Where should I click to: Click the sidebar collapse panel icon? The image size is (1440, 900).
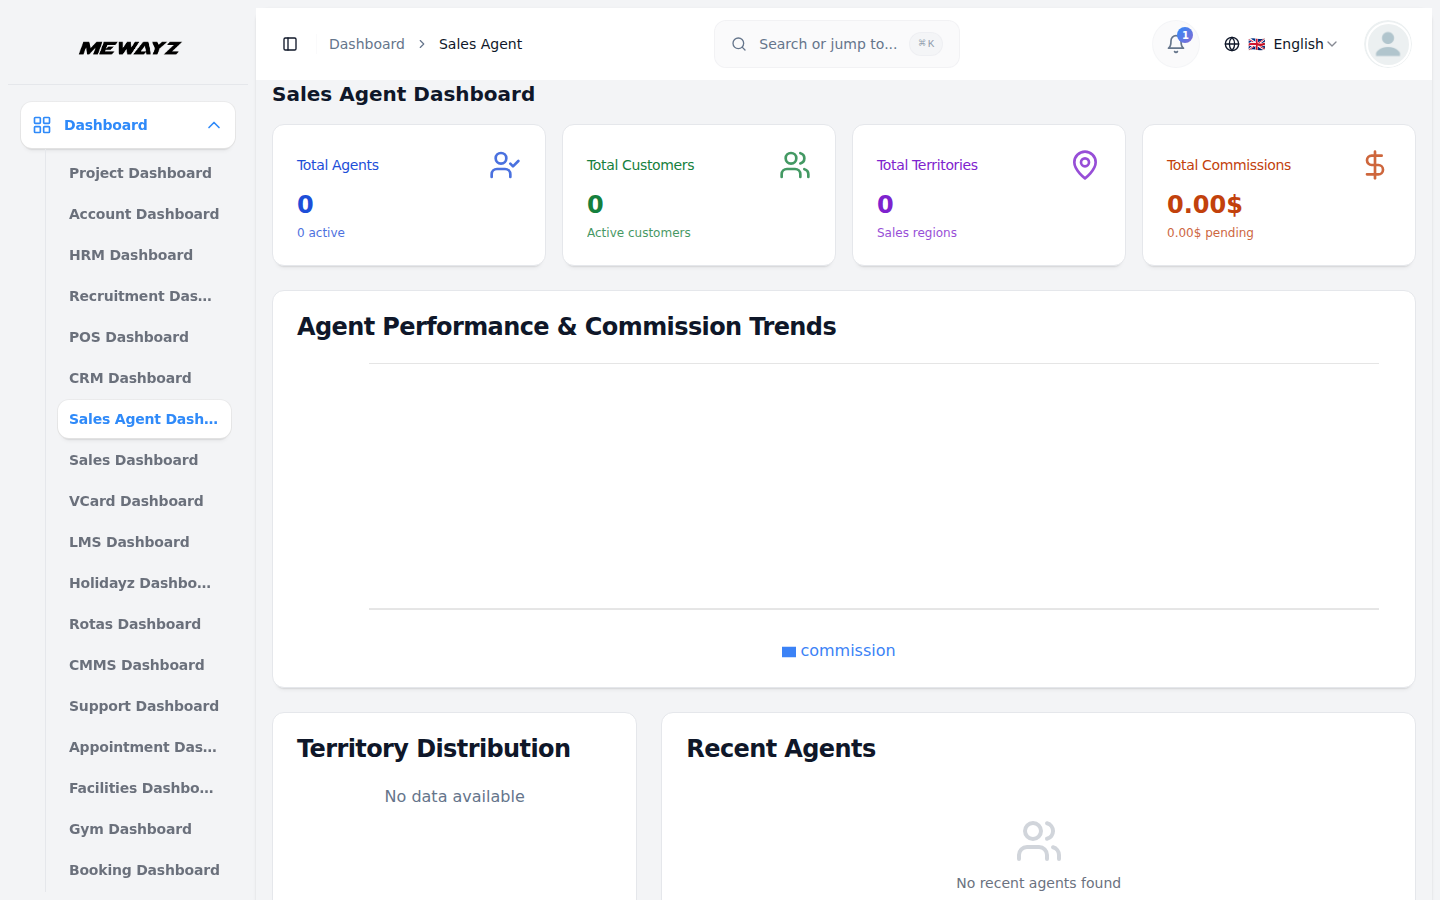tap(290, 44)
